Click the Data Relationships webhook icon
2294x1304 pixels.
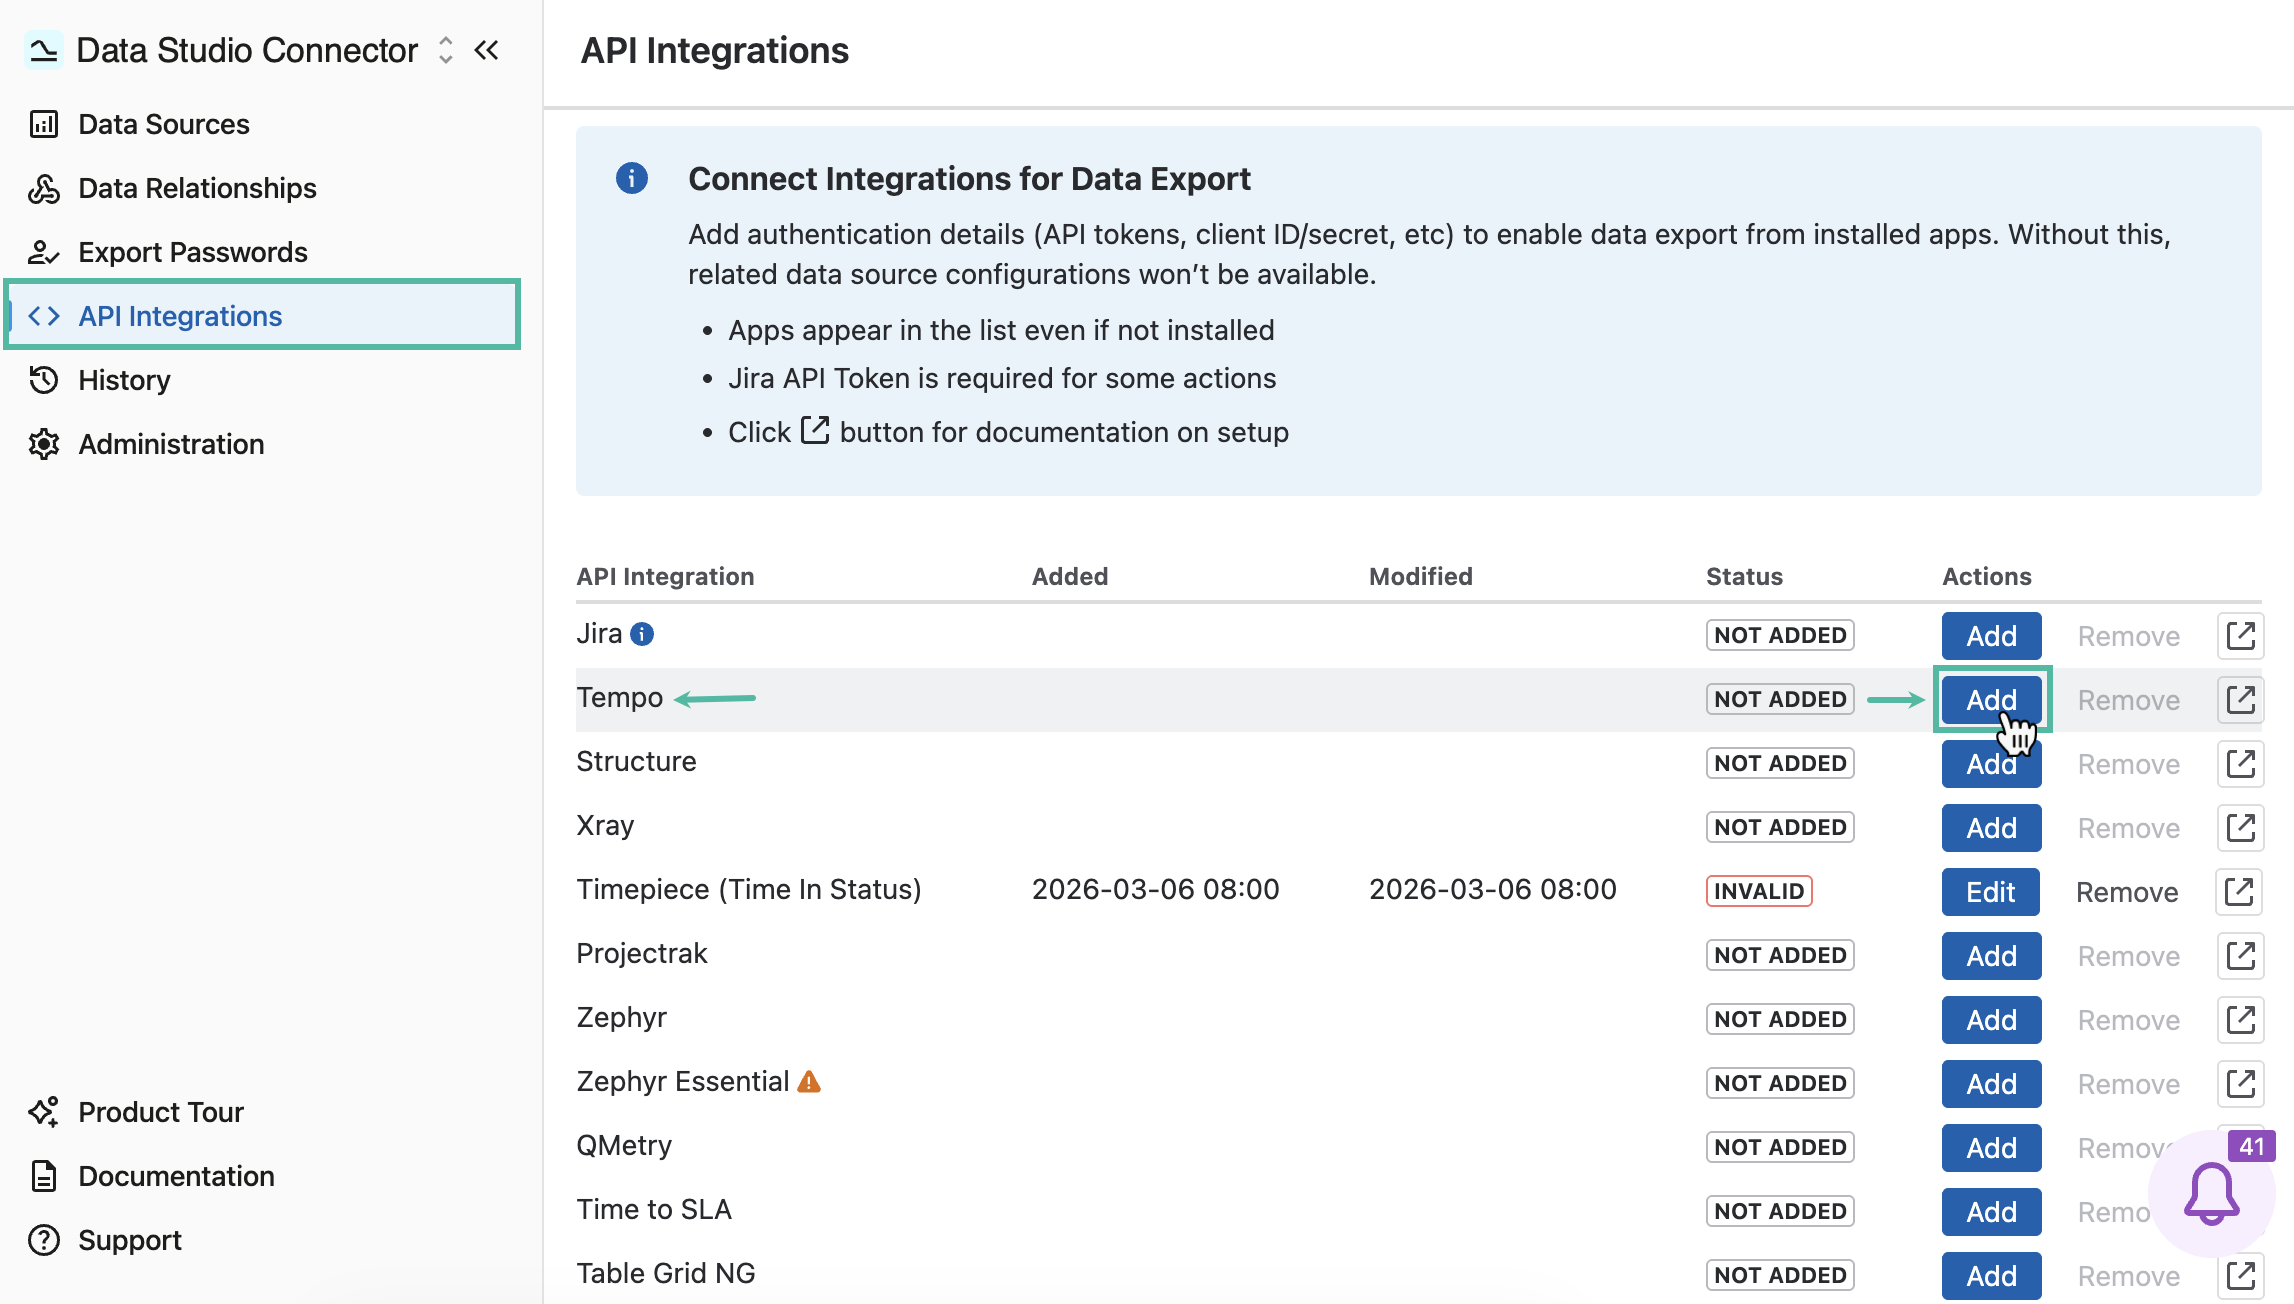click(44, 188)
